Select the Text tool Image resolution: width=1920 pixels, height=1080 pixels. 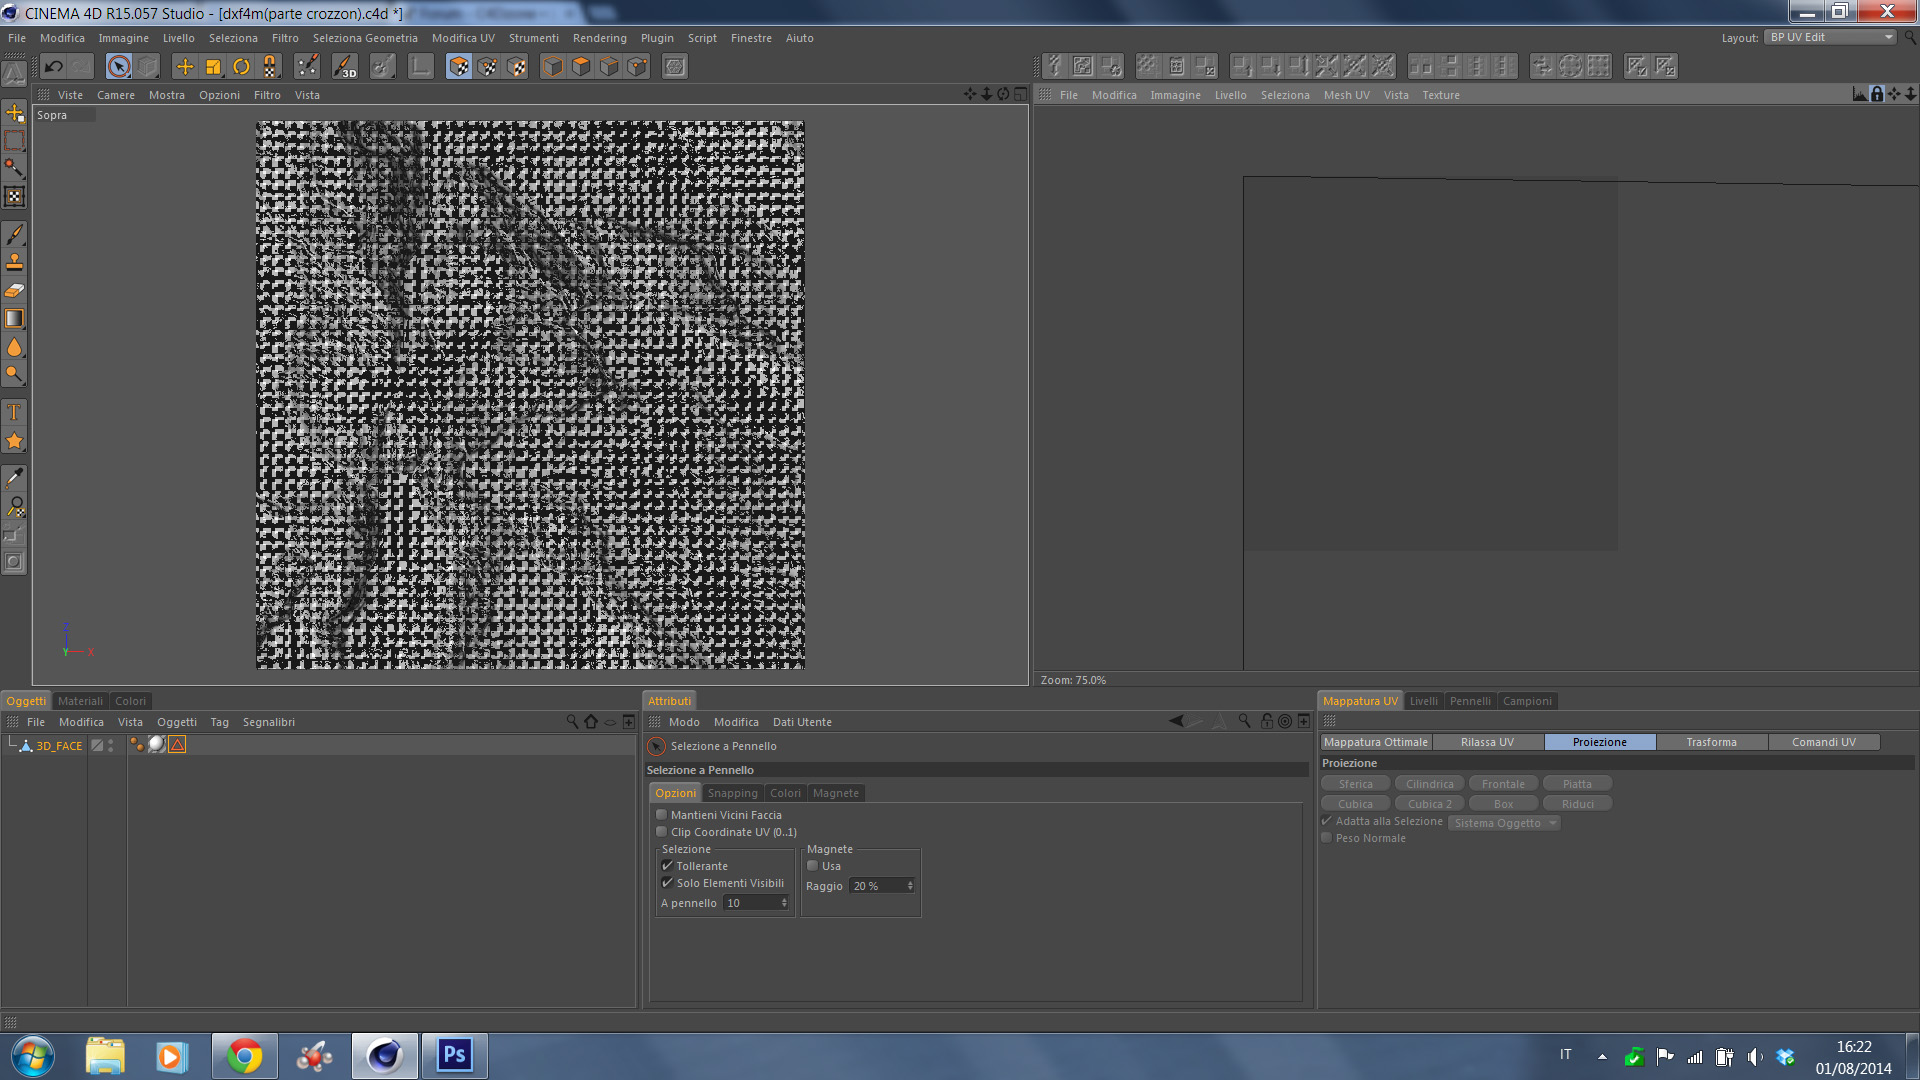(x=15, y=413)
